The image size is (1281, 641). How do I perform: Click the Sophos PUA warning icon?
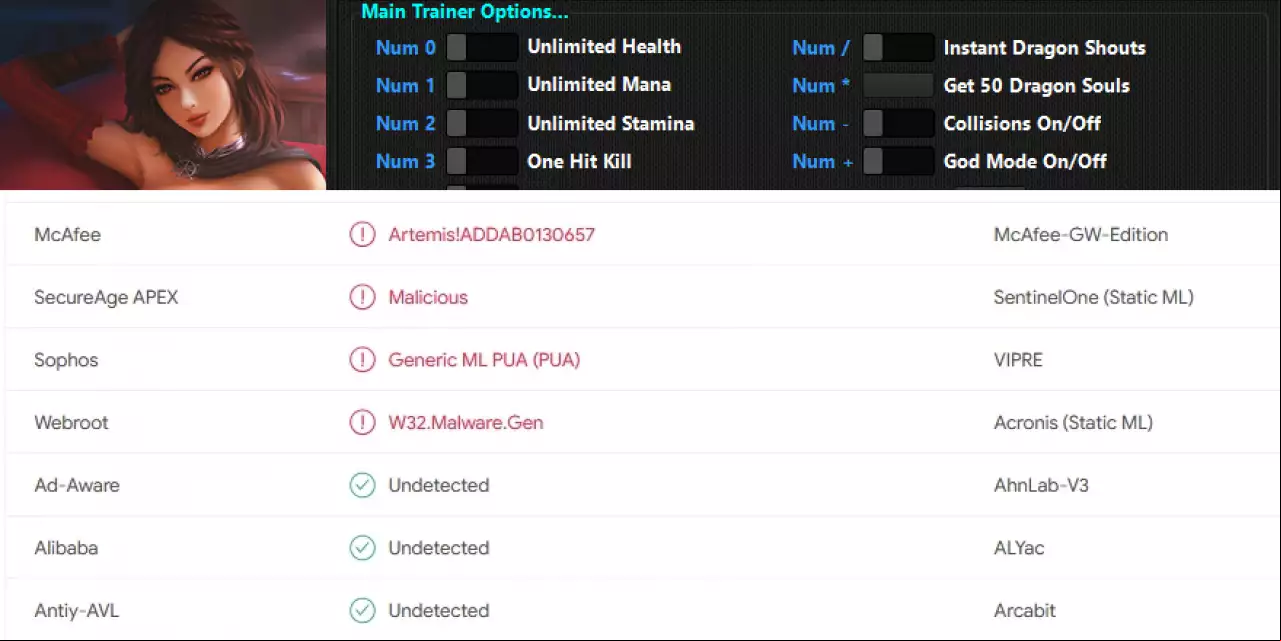pos(361,360)
